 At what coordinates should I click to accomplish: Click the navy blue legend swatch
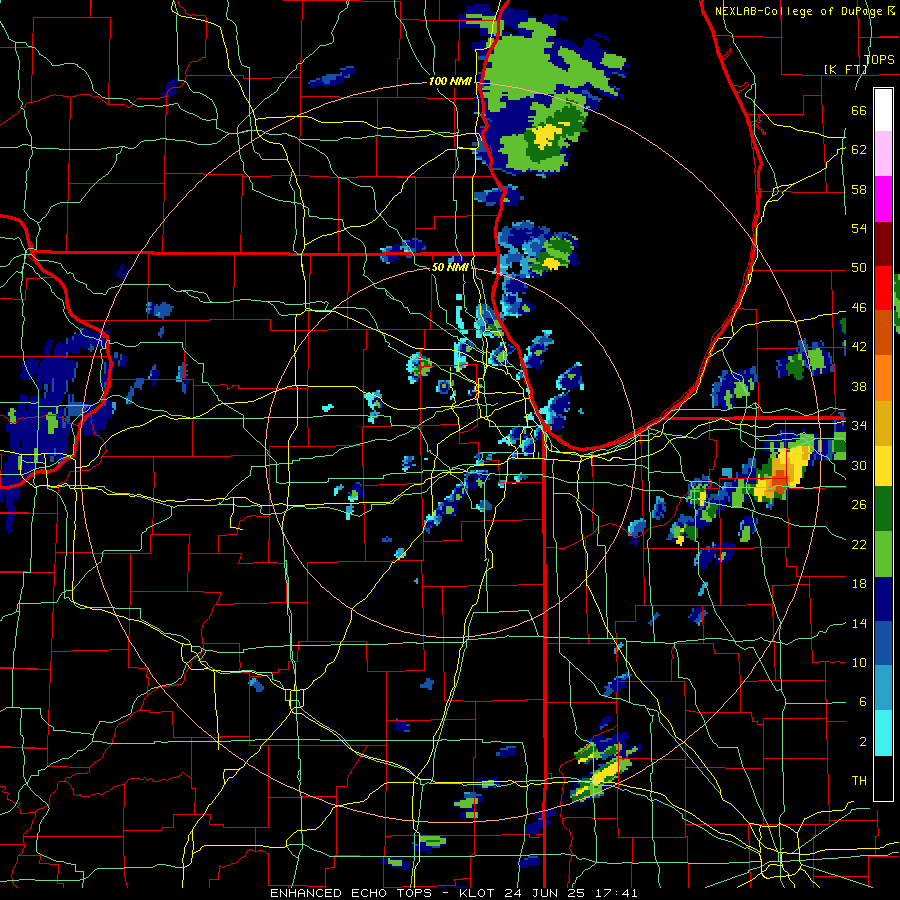pyautogui.click(x=883, y=599)
